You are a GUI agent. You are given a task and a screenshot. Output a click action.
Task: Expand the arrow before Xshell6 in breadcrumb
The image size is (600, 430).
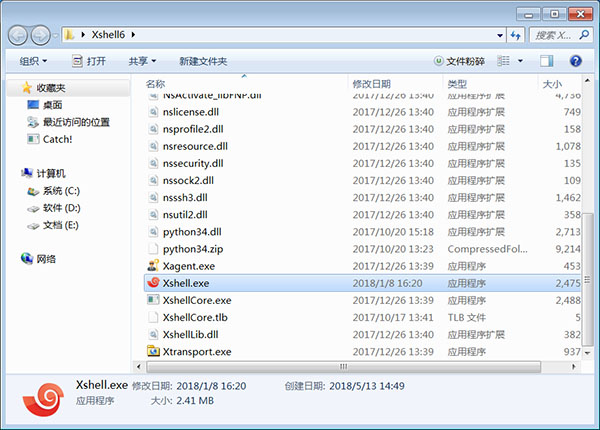click(83, 35)
